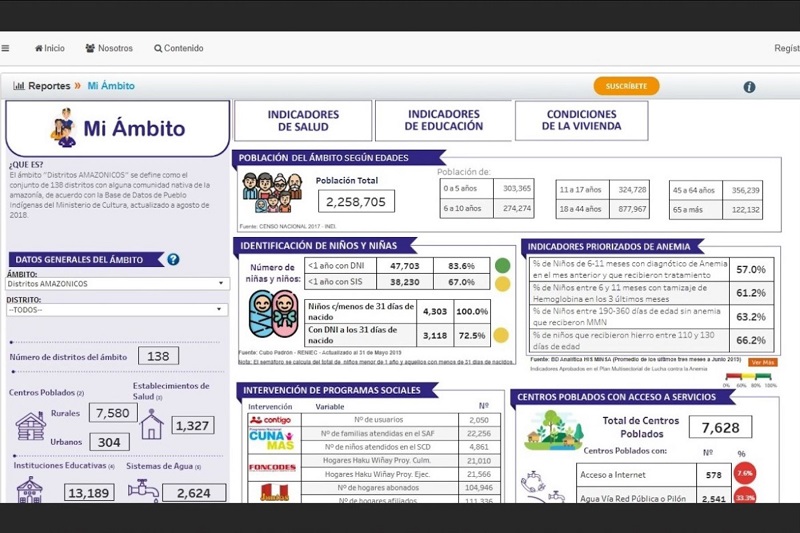Go to Inicio home page

pyautogui.click(x=49, y=48)
